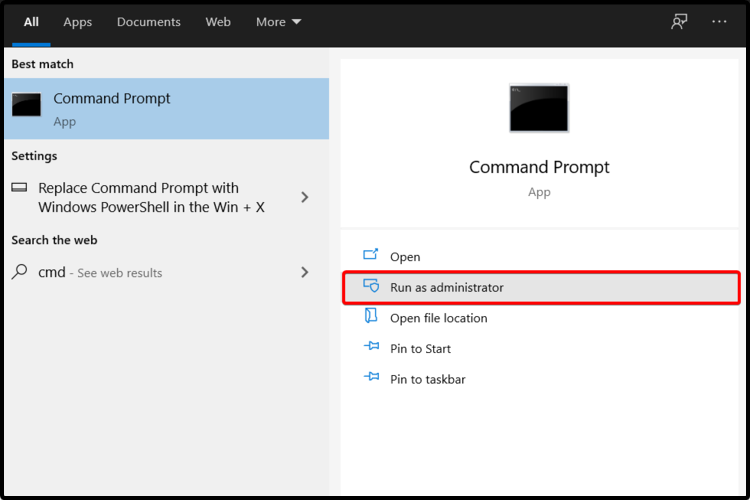Expand the Replace Command Prompt setting chevron
Viewport: 750px width, 500px height.
[305, 197]
